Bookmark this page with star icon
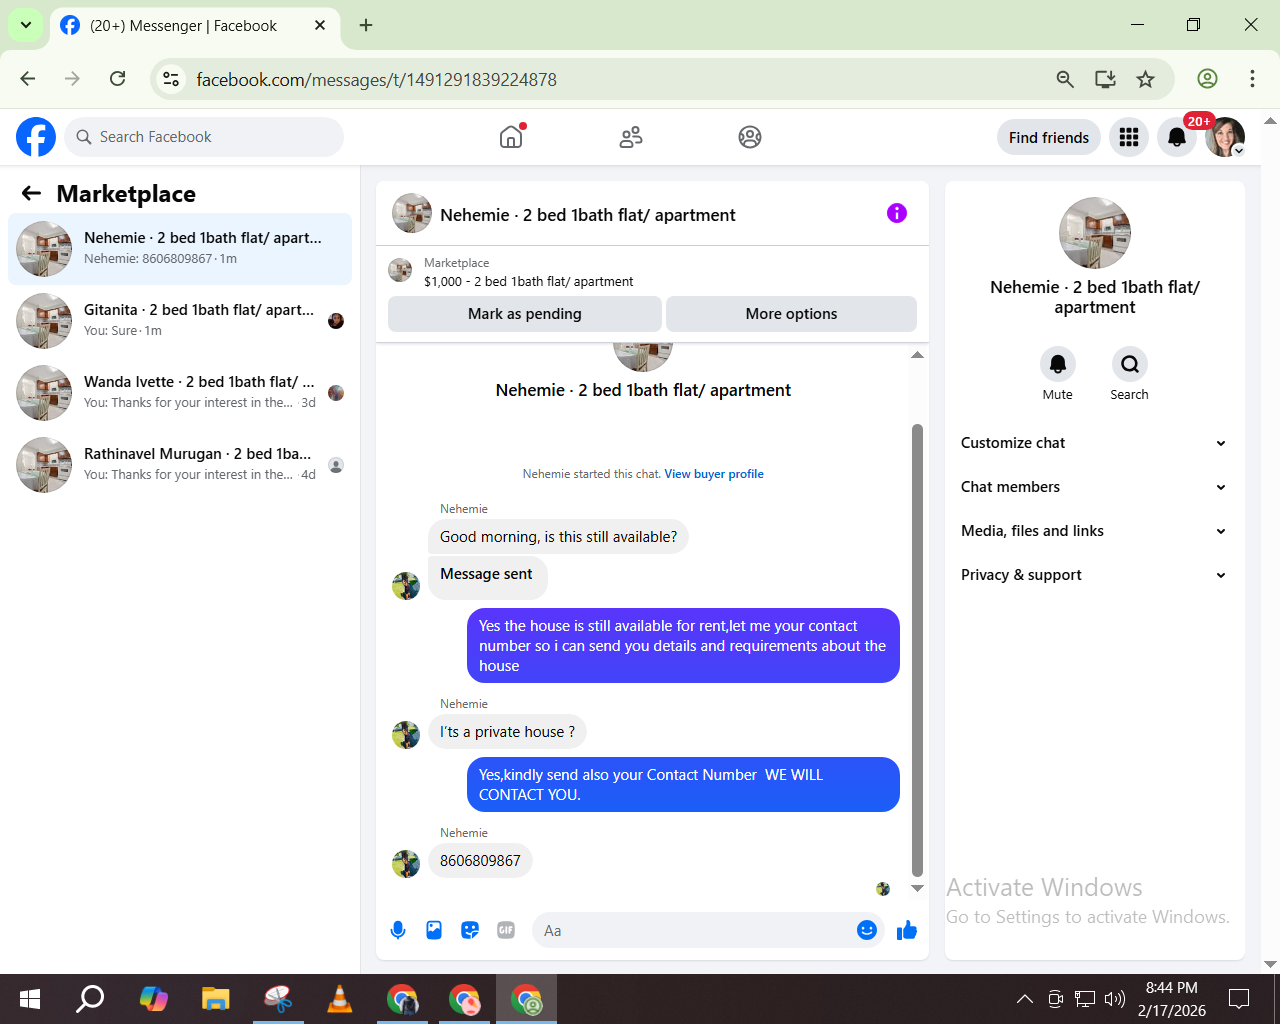Image resolution: width=1280 pixels, height=1024 pixels. 1146,79
